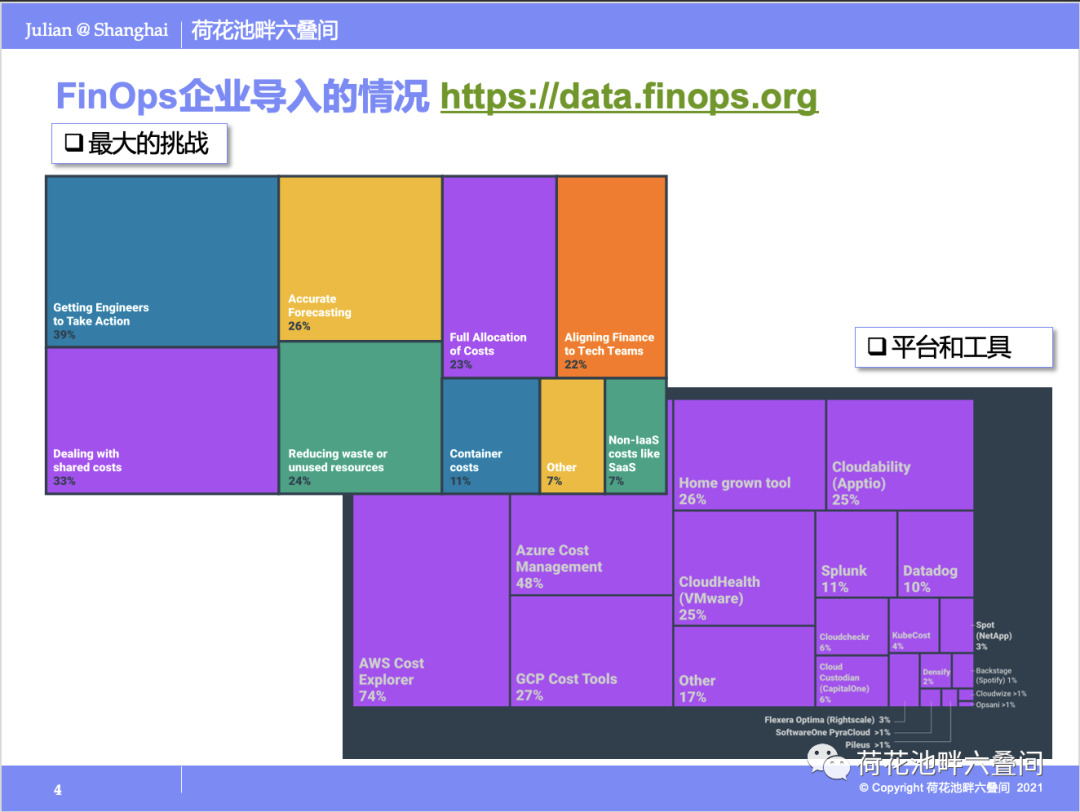
Task: Select the 'Julian @ Shanghai' header text
Action: [x=96, y=30]
